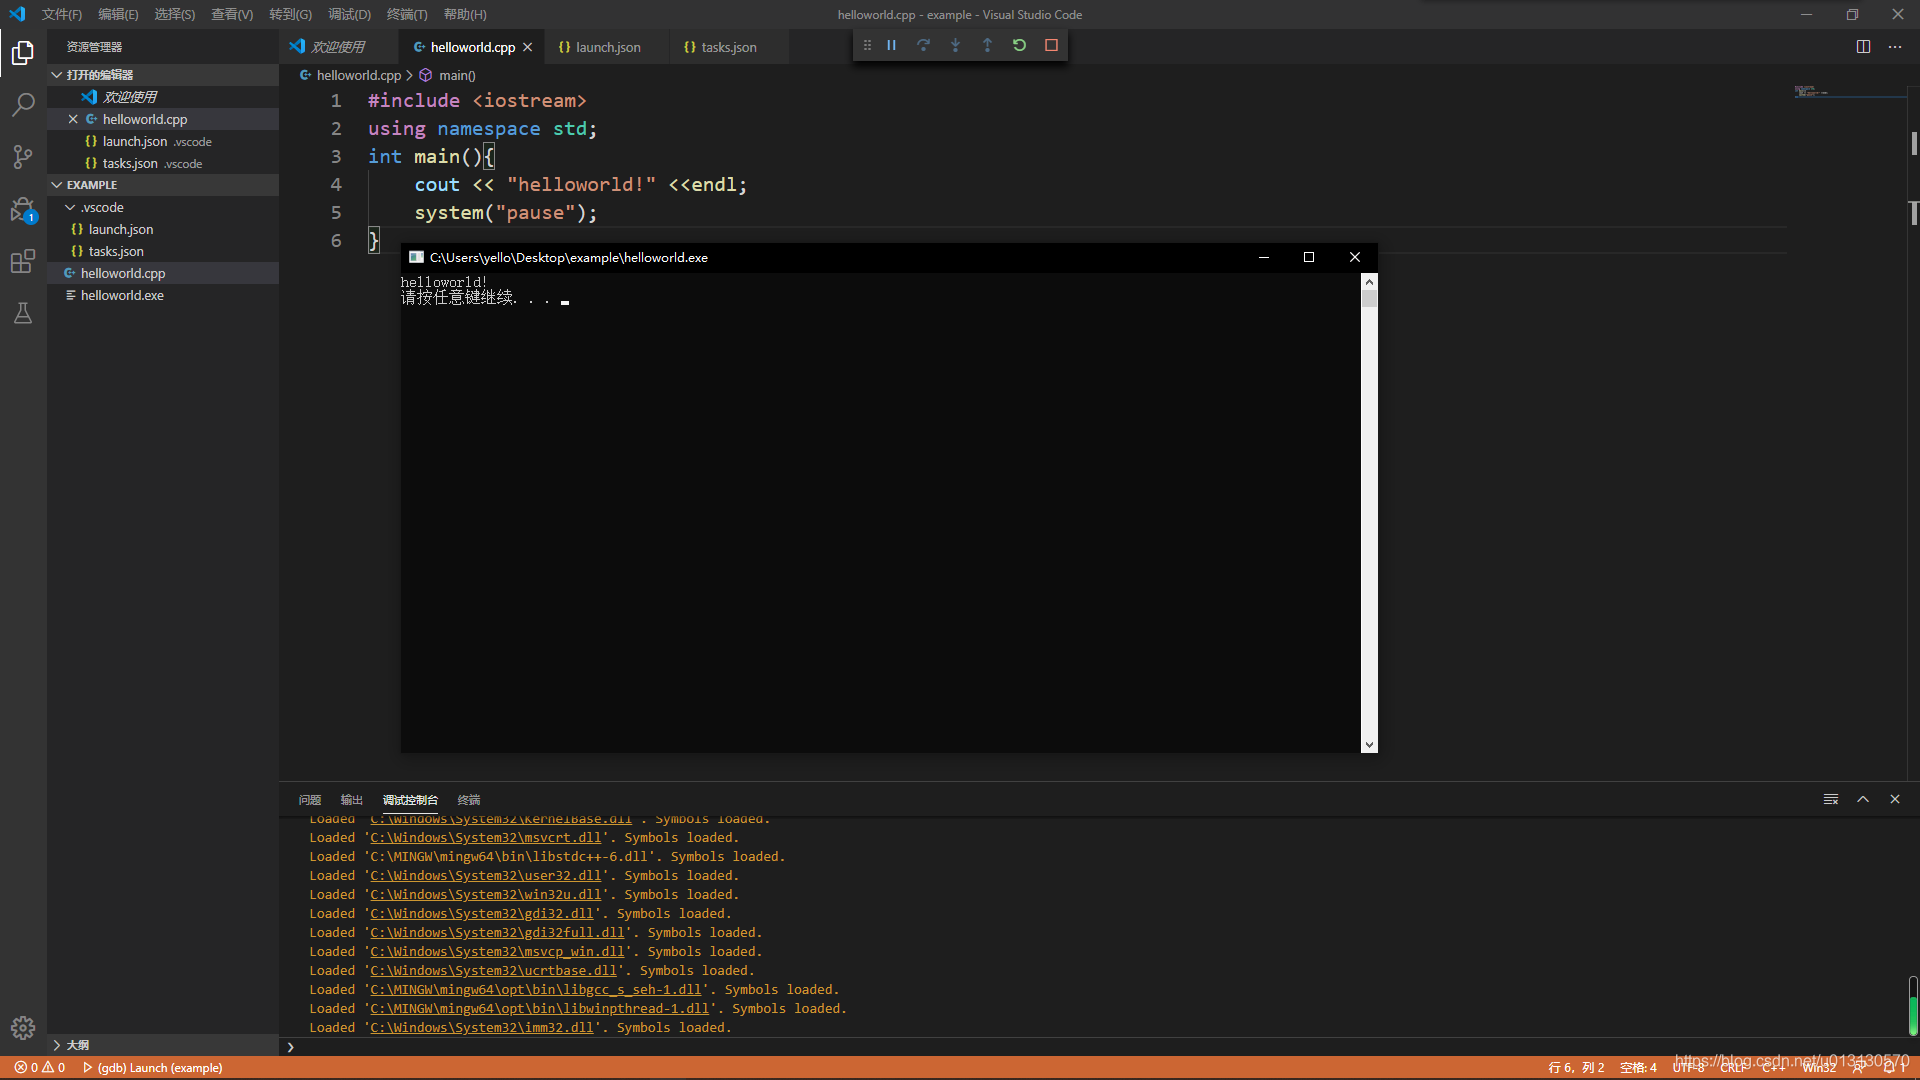Select the helloworld.cpp editor tab
Viewport: 1920px width, 1080px height.
(472, 46)
